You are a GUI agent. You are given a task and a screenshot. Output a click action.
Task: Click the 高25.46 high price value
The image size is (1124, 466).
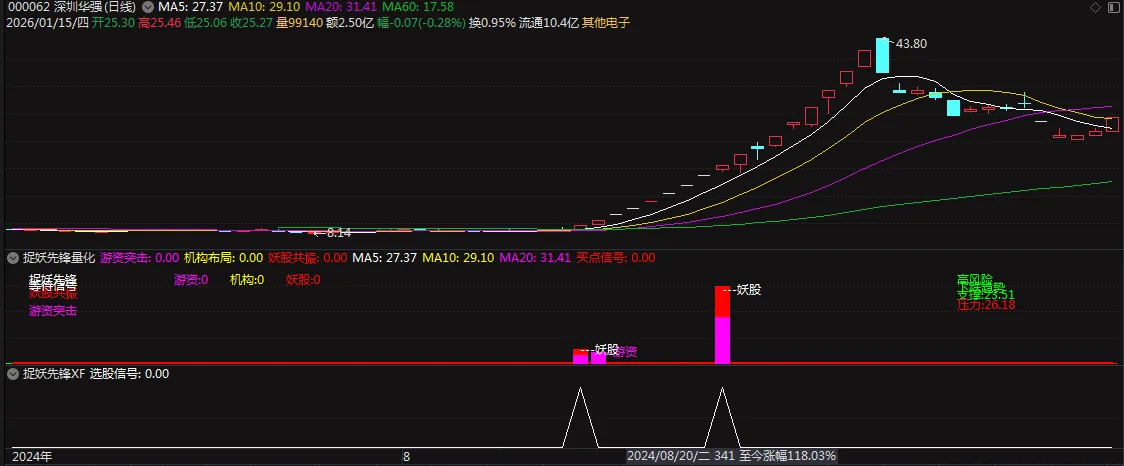click(x=159, y=22)
